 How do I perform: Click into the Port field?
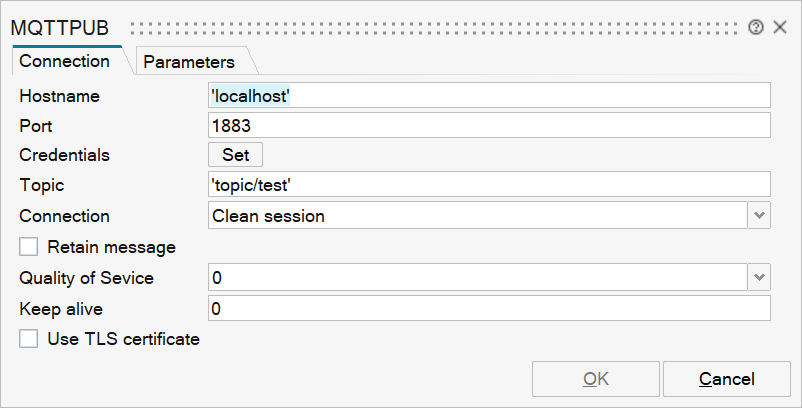tap(488, 125)
